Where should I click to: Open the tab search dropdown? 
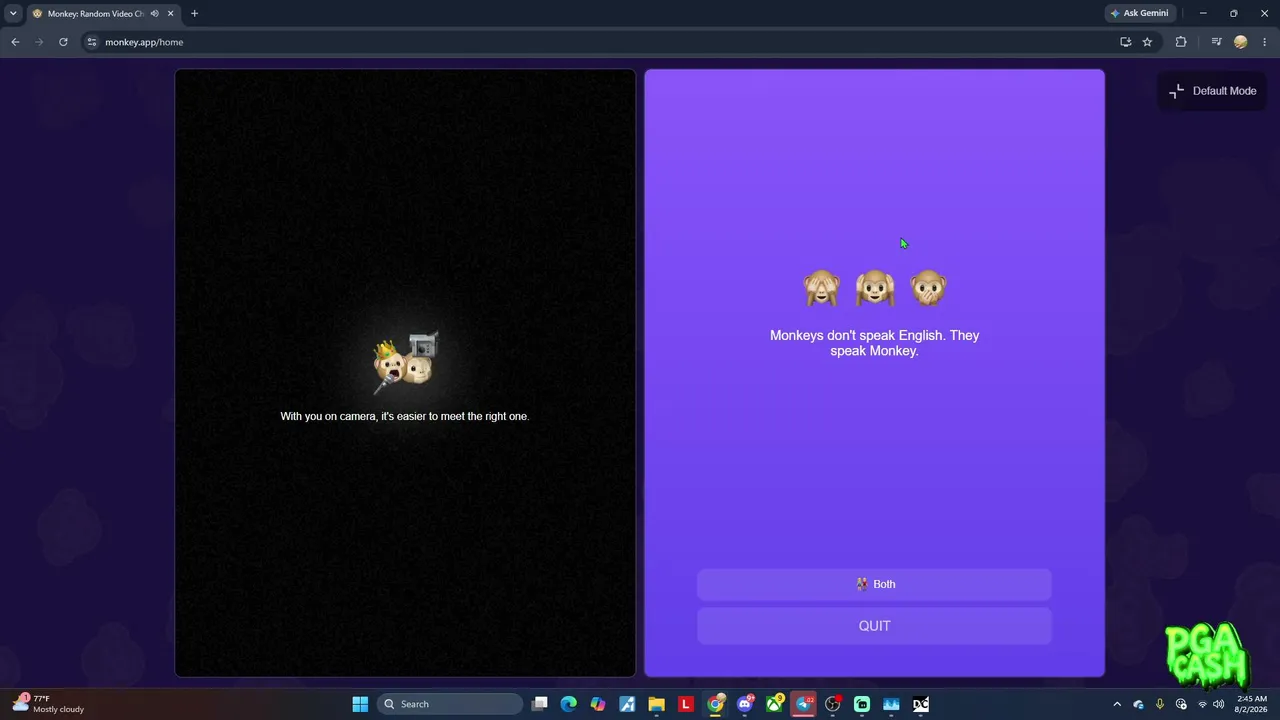(x=13, y=14)
